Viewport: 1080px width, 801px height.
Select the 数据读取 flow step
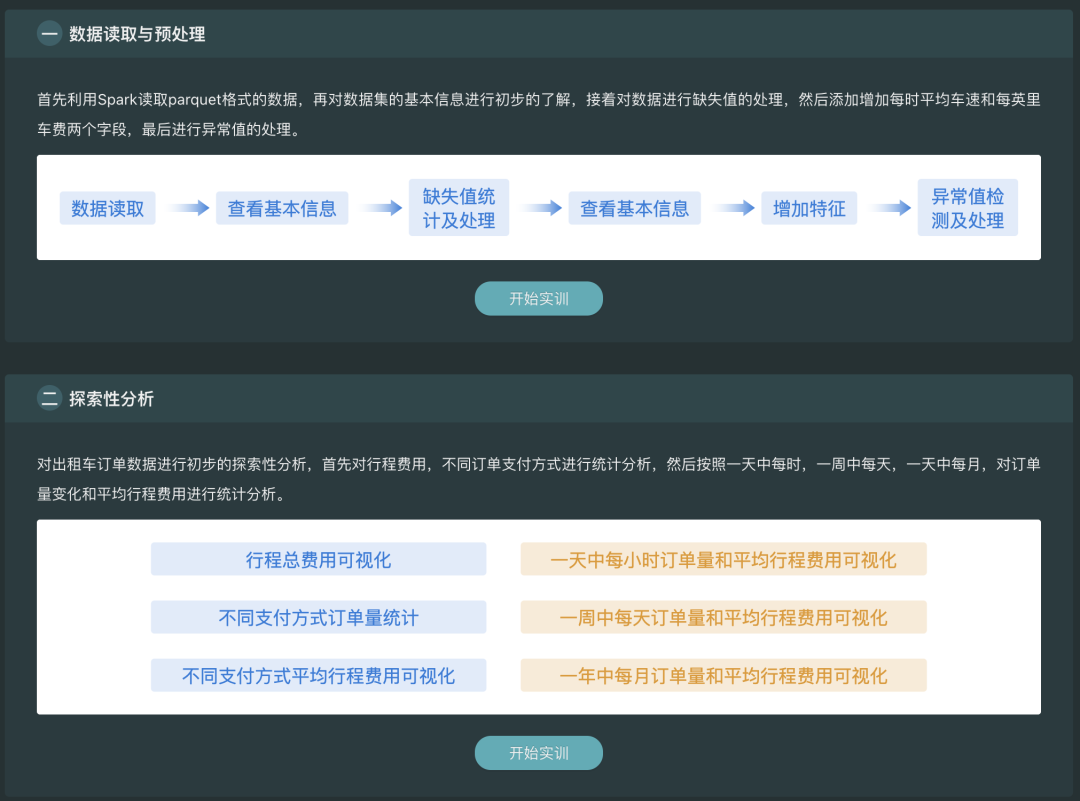[x=107, y=208]
